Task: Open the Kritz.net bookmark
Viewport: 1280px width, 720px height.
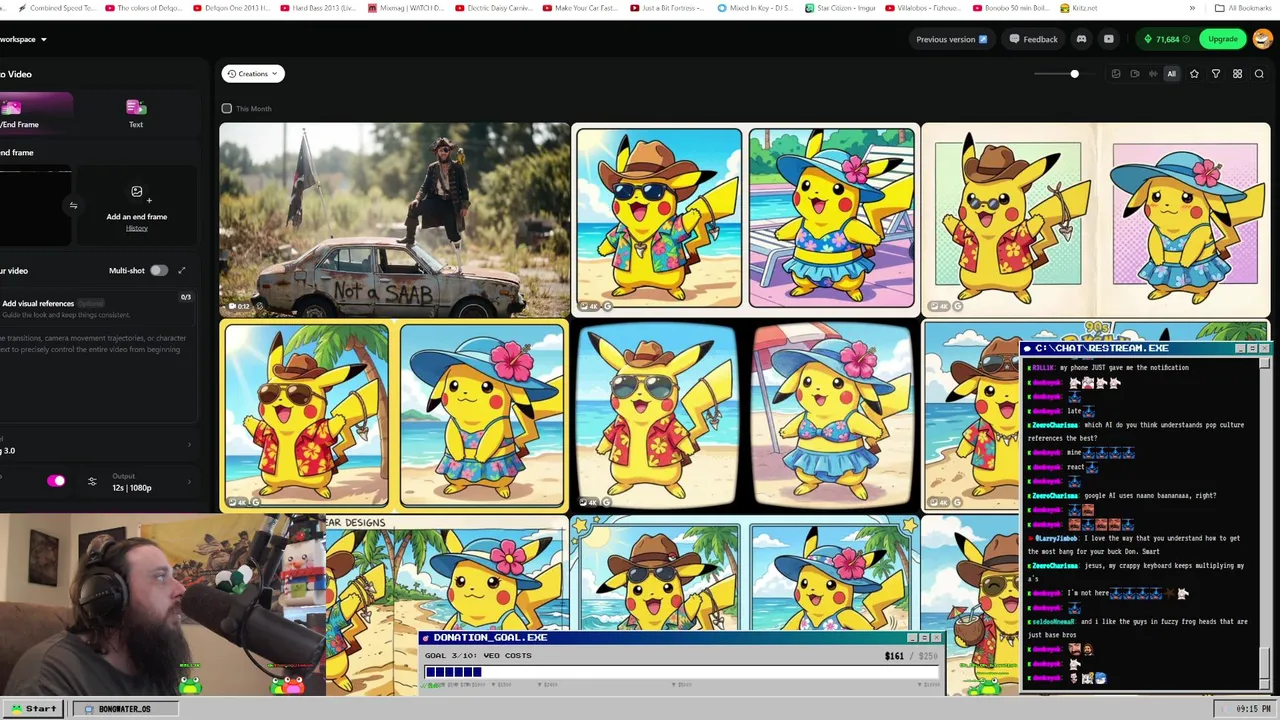Action: [x=1078, y=8]
